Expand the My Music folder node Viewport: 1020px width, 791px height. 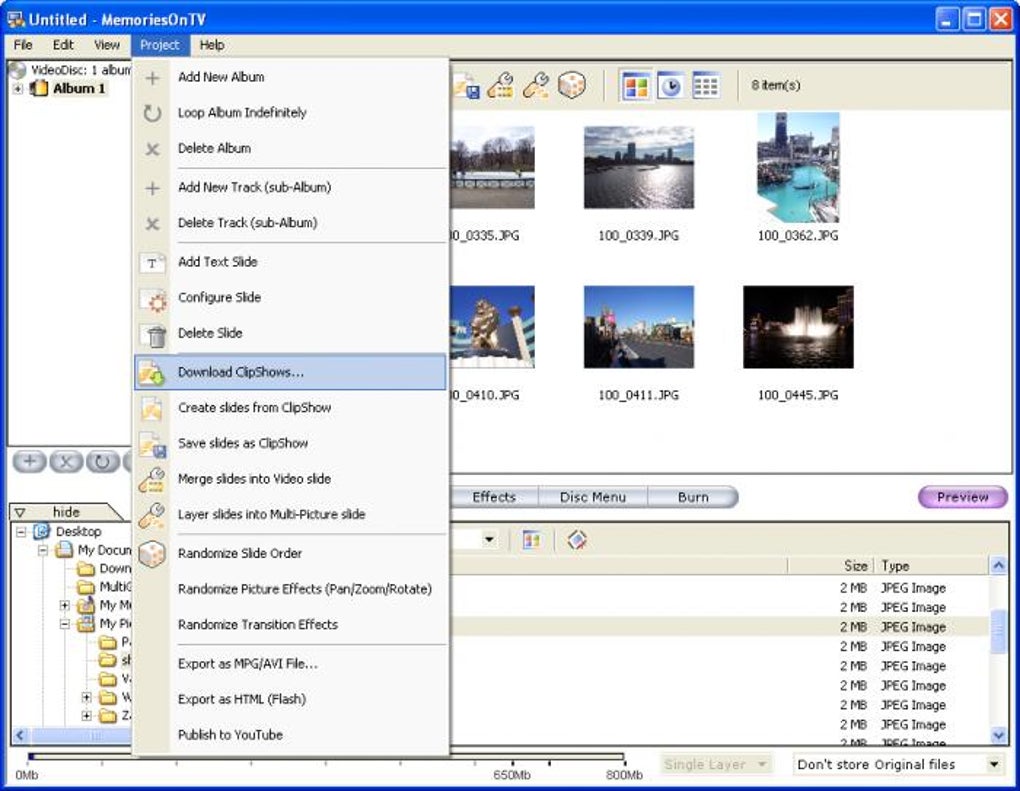coord(64,606)
